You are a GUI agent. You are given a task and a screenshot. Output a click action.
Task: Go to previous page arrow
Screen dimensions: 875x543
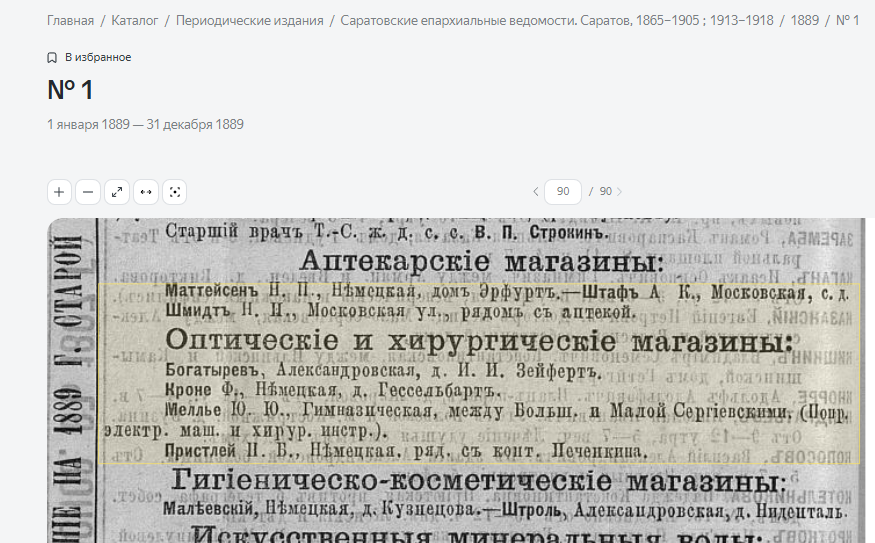pos(536,191)
